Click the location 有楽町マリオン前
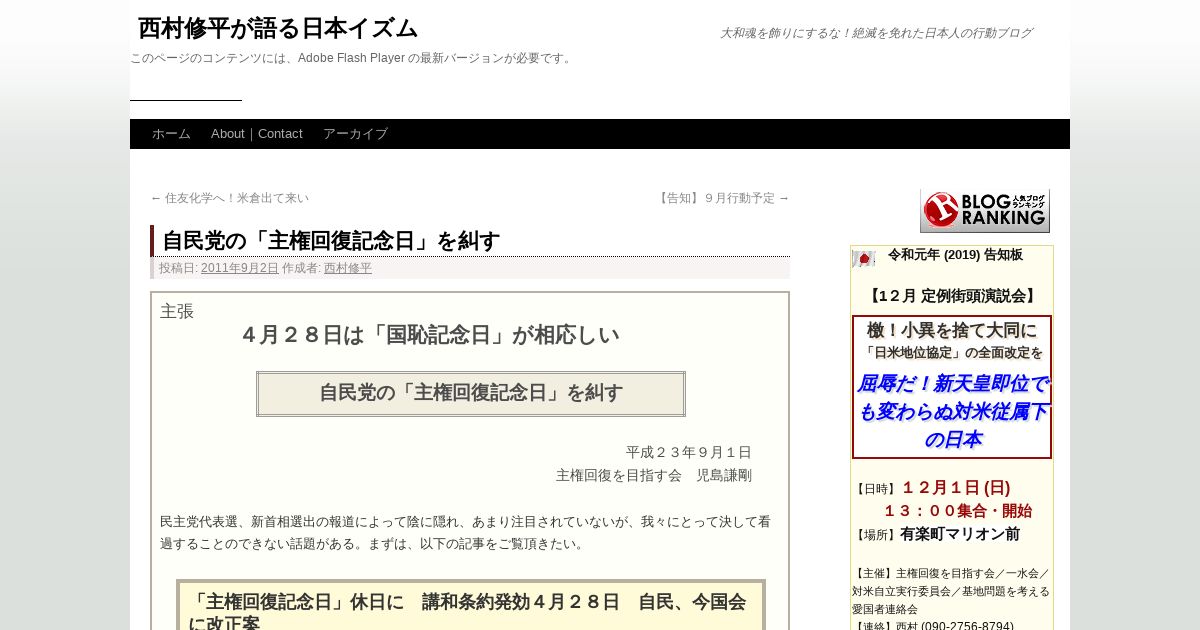The image size is (1200, 630). tap(960, 534)
